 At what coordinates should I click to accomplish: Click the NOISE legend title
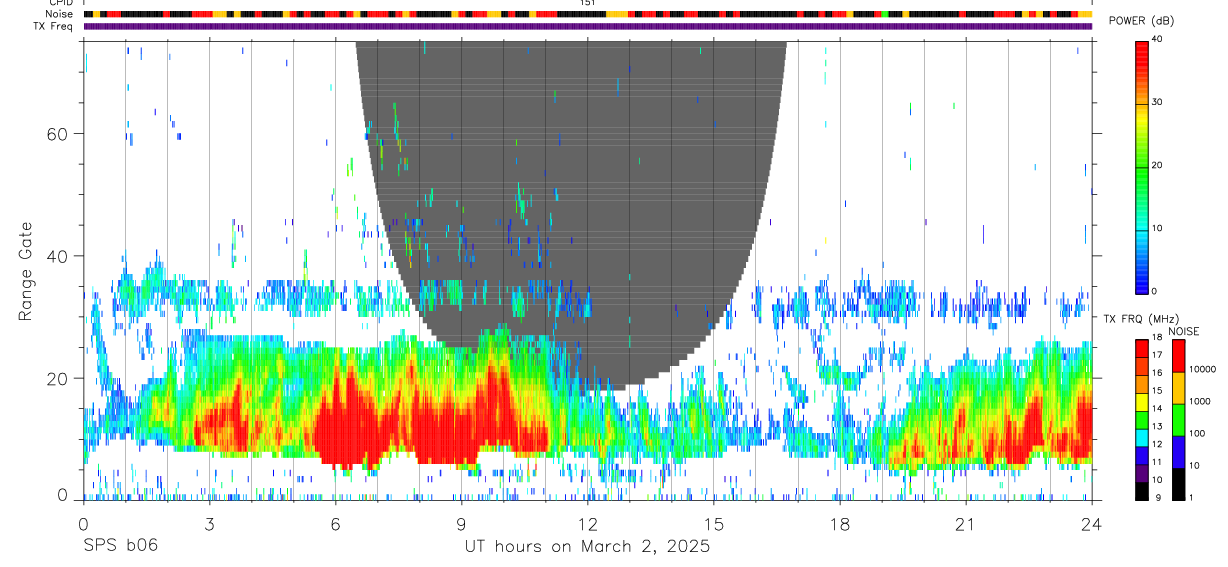click(1183, 331)
